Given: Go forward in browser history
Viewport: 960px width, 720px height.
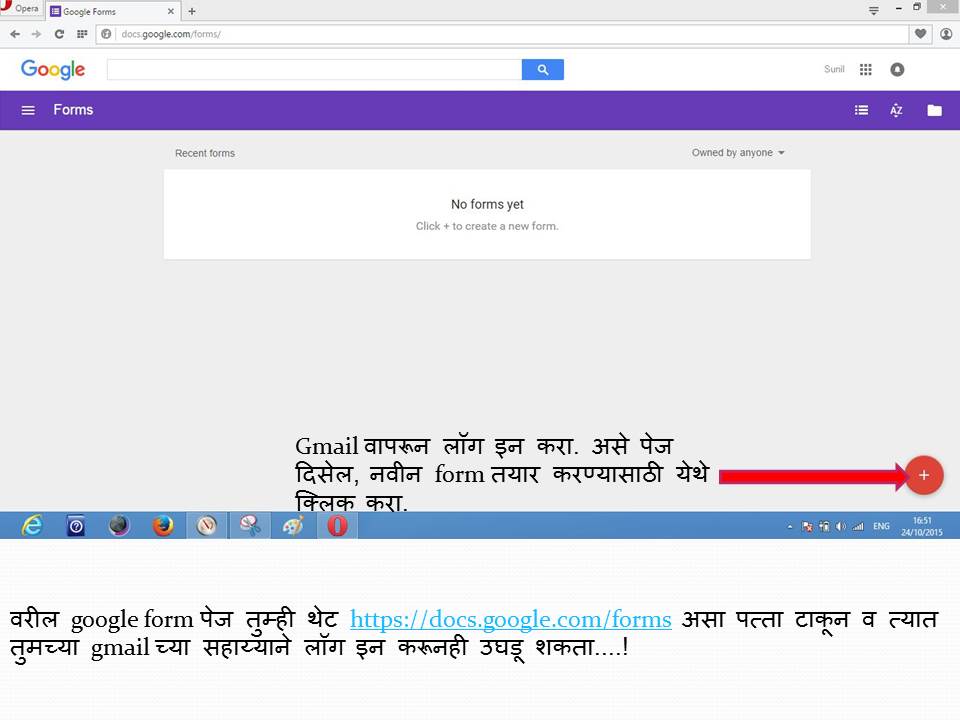Looking at the screenshot, I should tap(37, 34).
